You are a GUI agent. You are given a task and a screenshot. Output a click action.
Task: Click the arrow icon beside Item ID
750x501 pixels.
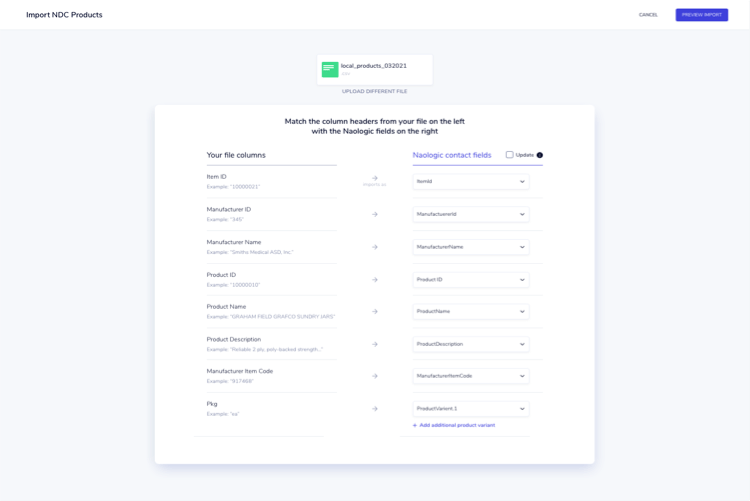pyautogui.click(x=375, y=178)
